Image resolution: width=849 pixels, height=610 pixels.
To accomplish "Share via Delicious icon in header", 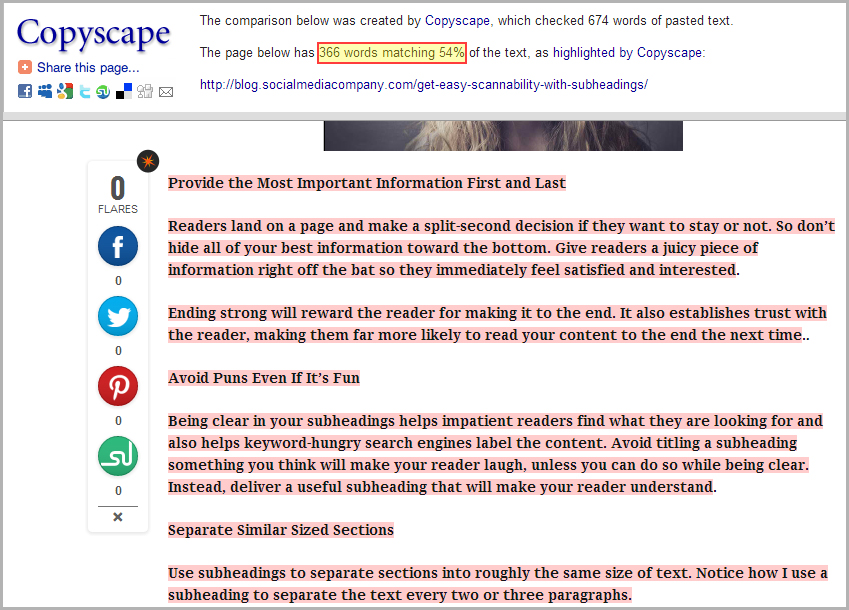I will pos(124,91).
